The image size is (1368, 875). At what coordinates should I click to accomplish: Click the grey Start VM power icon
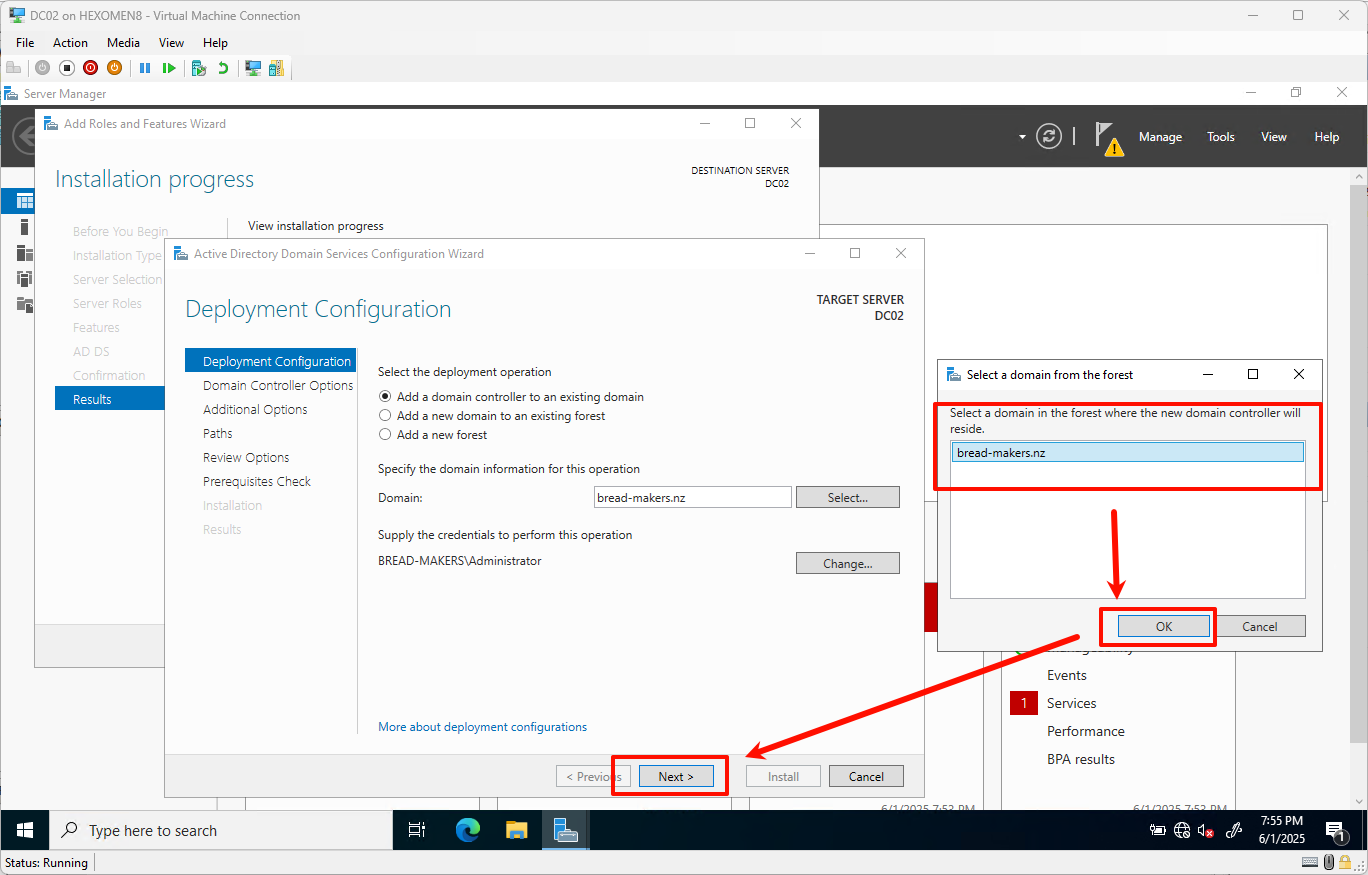pyautogui.click(x=42, y=68)
